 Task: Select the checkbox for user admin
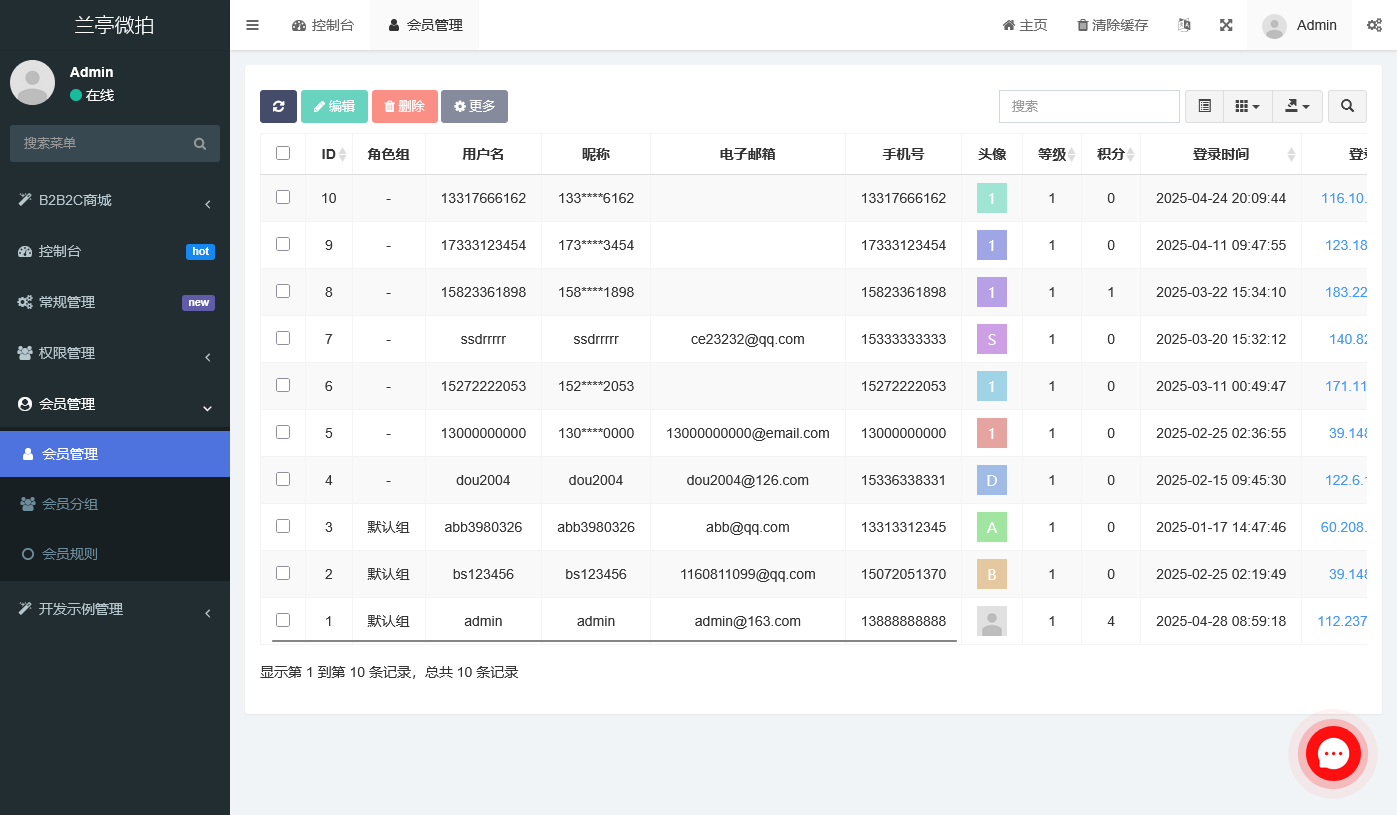[x=283, y=621]
